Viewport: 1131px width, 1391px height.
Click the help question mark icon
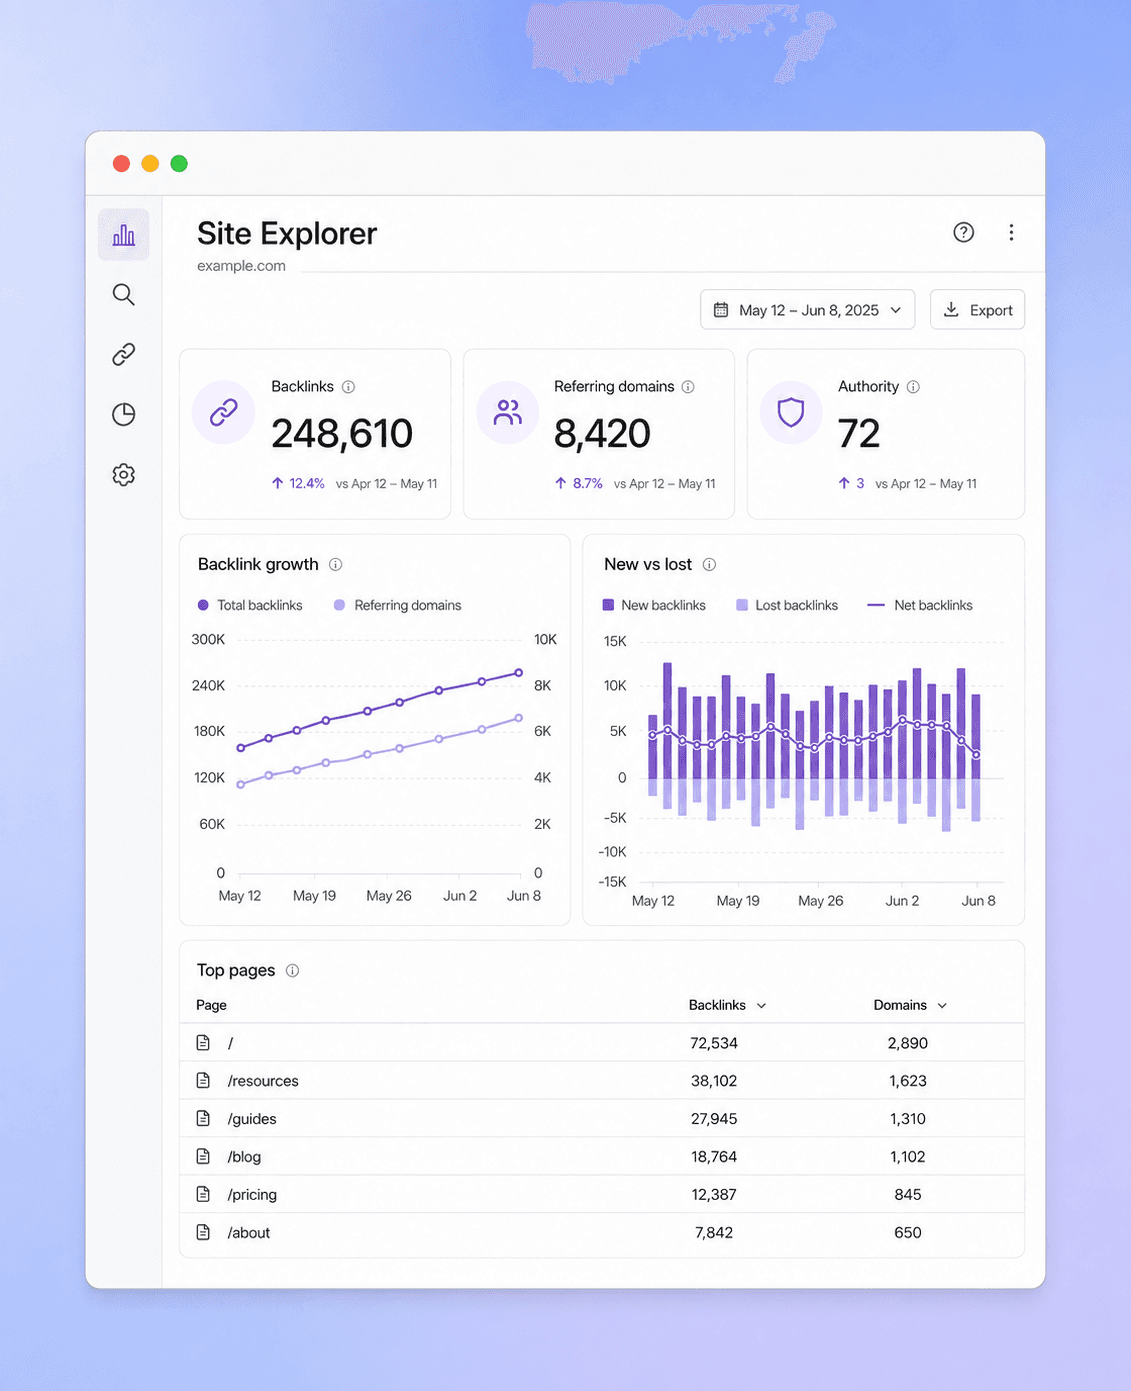tap(964, 232)
